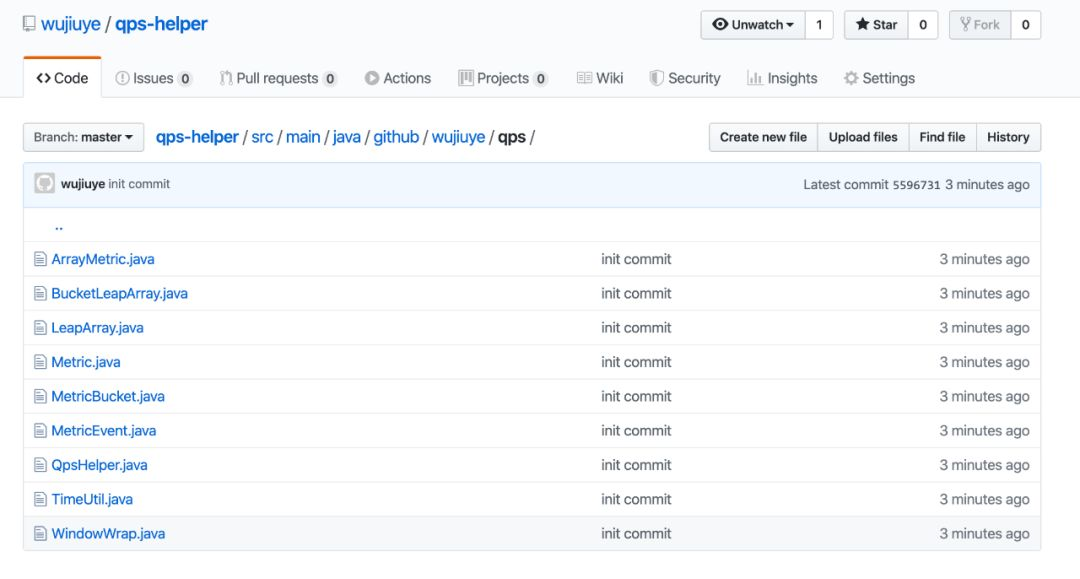Viewport: 1080px width, 579px height.
Task: Open the qps-helper repository title link
Action: pyautogui.click(x=161, y=24)
